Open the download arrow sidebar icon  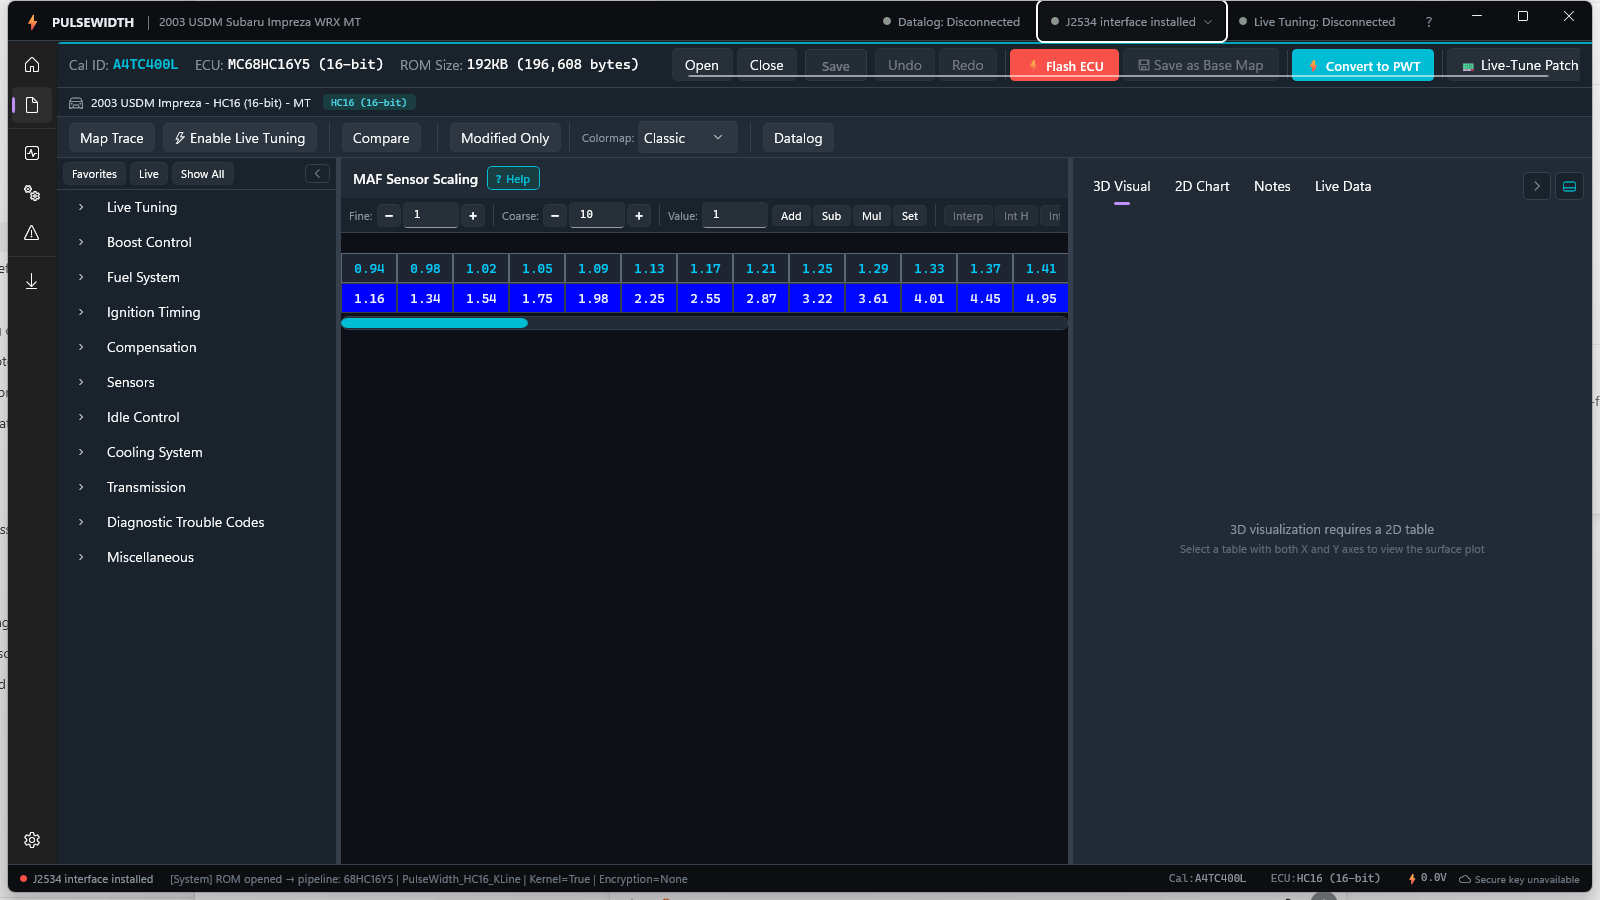32,281
